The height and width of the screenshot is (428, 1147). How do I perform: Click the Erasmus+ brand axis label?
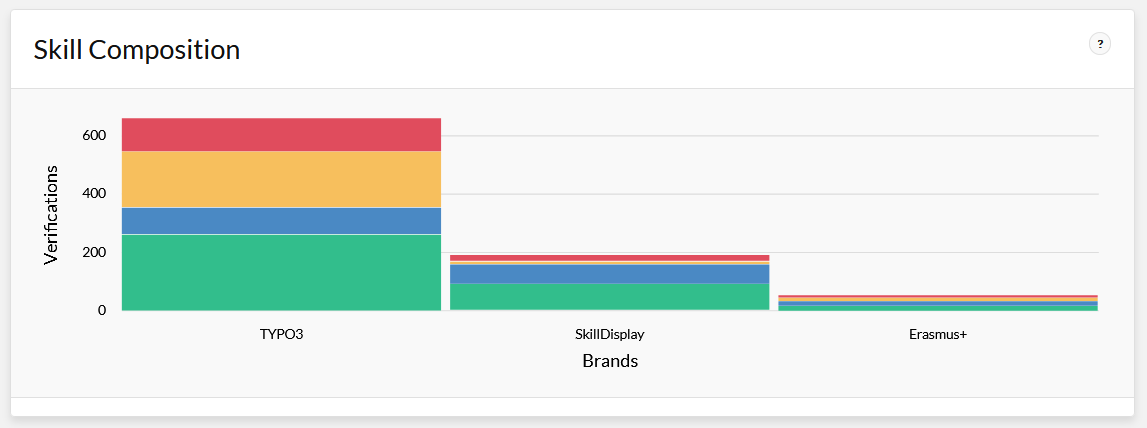pyautogui.click(x=937, y=334)
